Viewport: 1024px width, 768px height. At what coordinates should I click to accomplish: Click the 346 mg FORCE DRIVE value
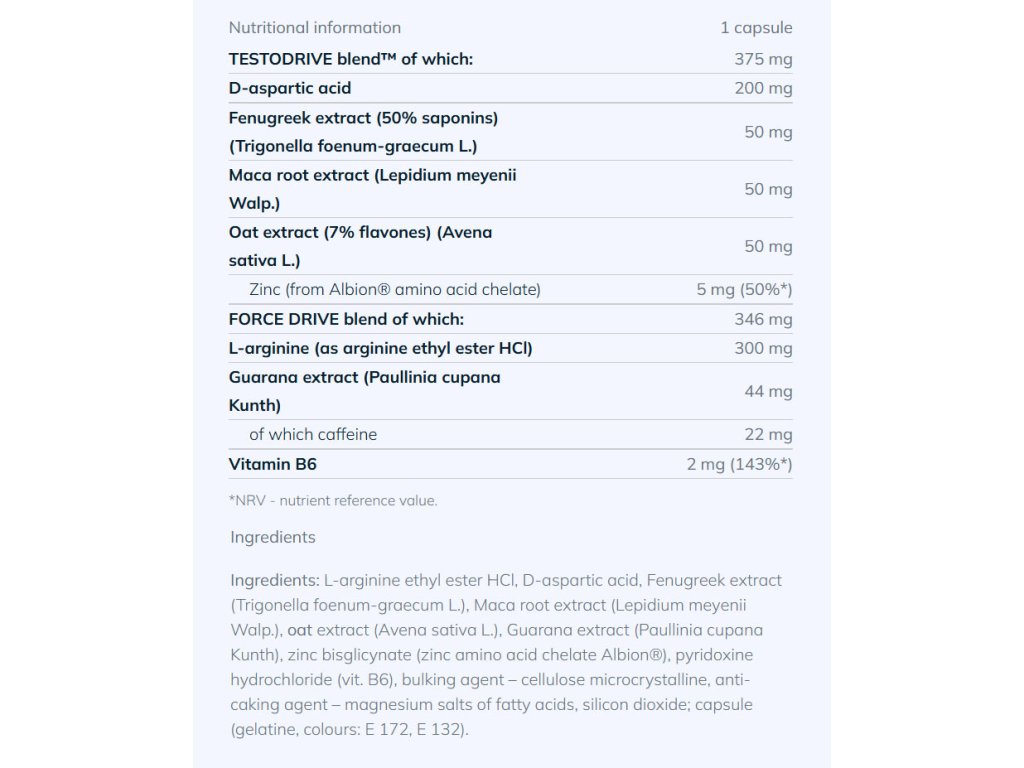763,319
